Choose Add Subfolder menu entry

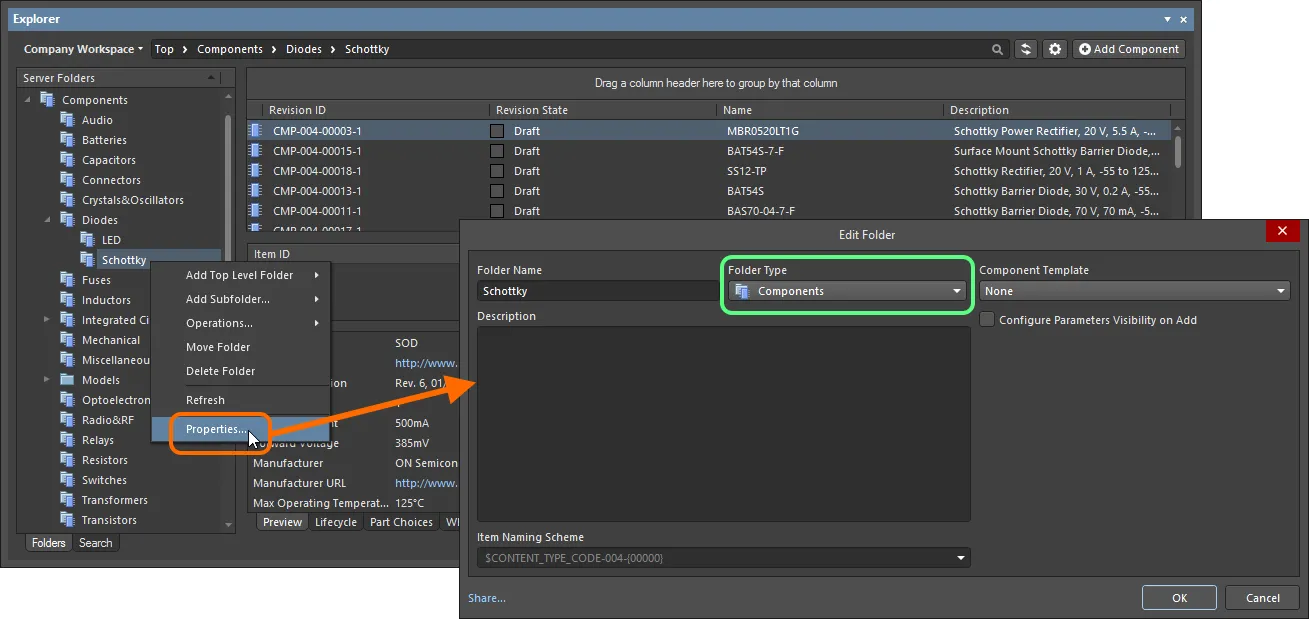pyautogui.click(x=240, y=299)
